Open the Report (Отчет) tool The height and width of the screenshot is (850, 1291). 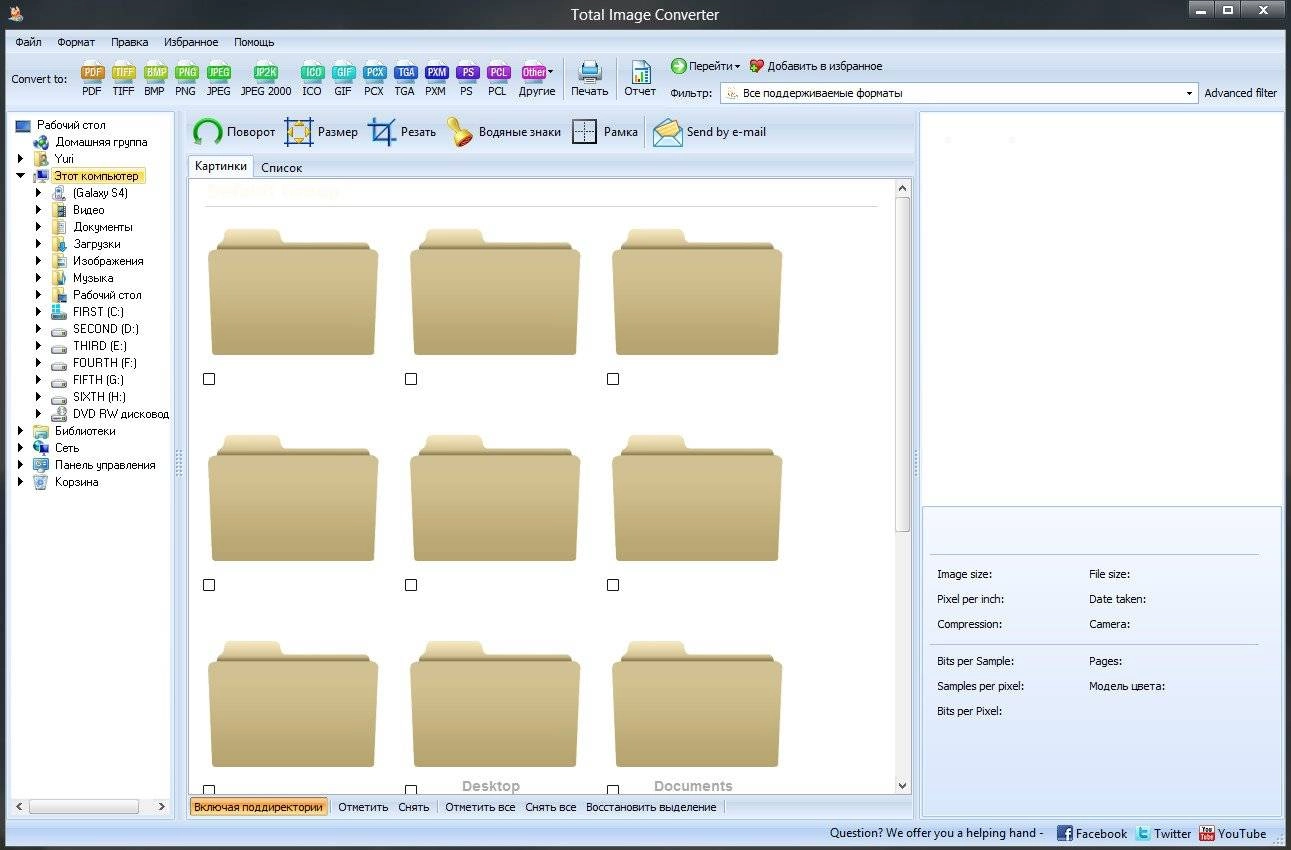click(640, 79)
